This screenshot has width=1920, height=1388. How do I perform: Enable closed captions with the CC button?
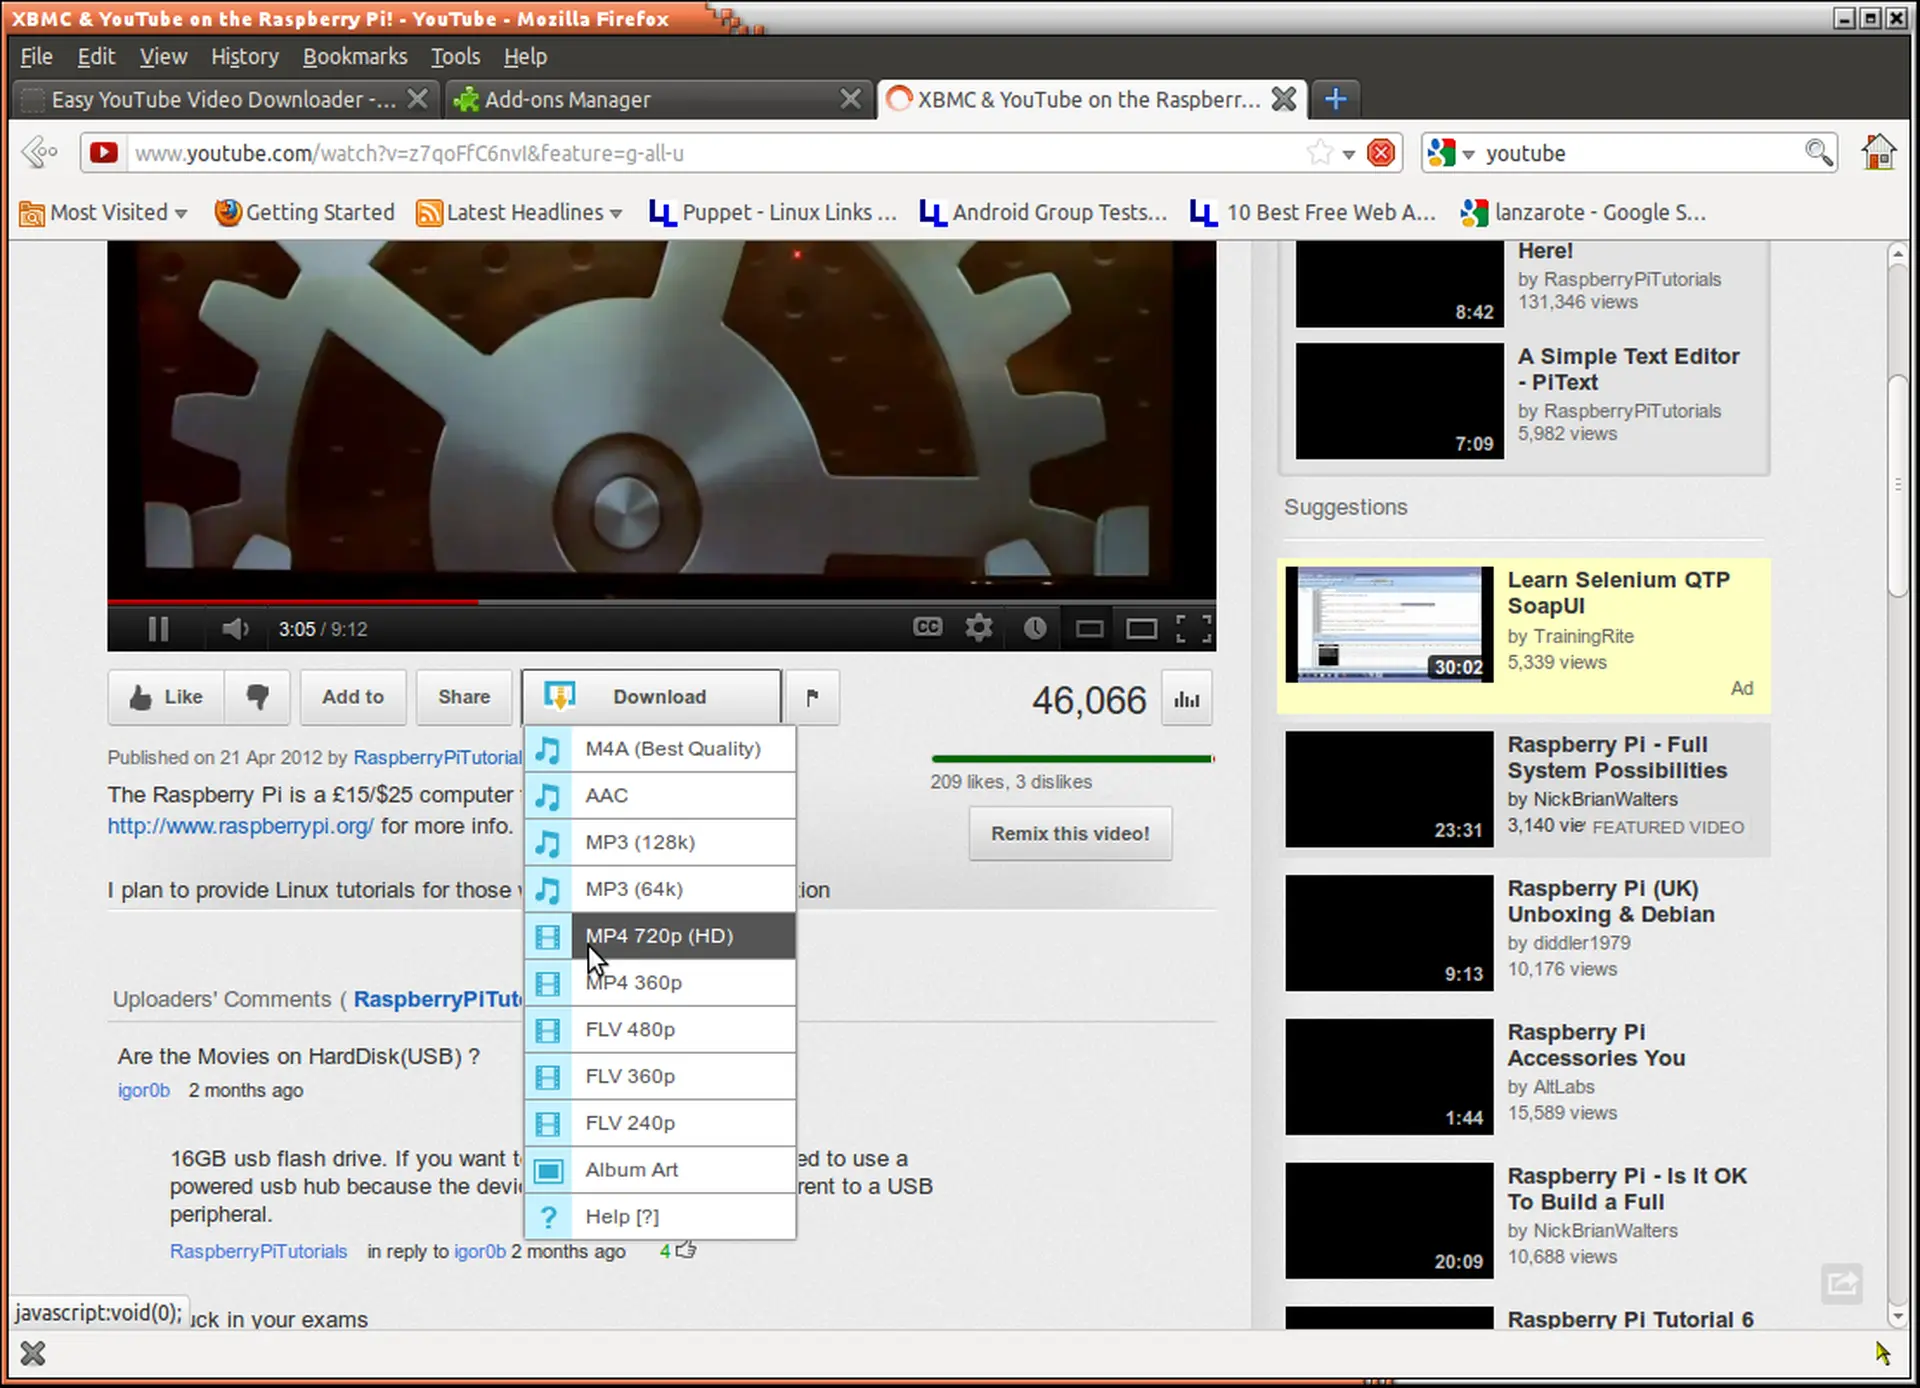[927, 628]
